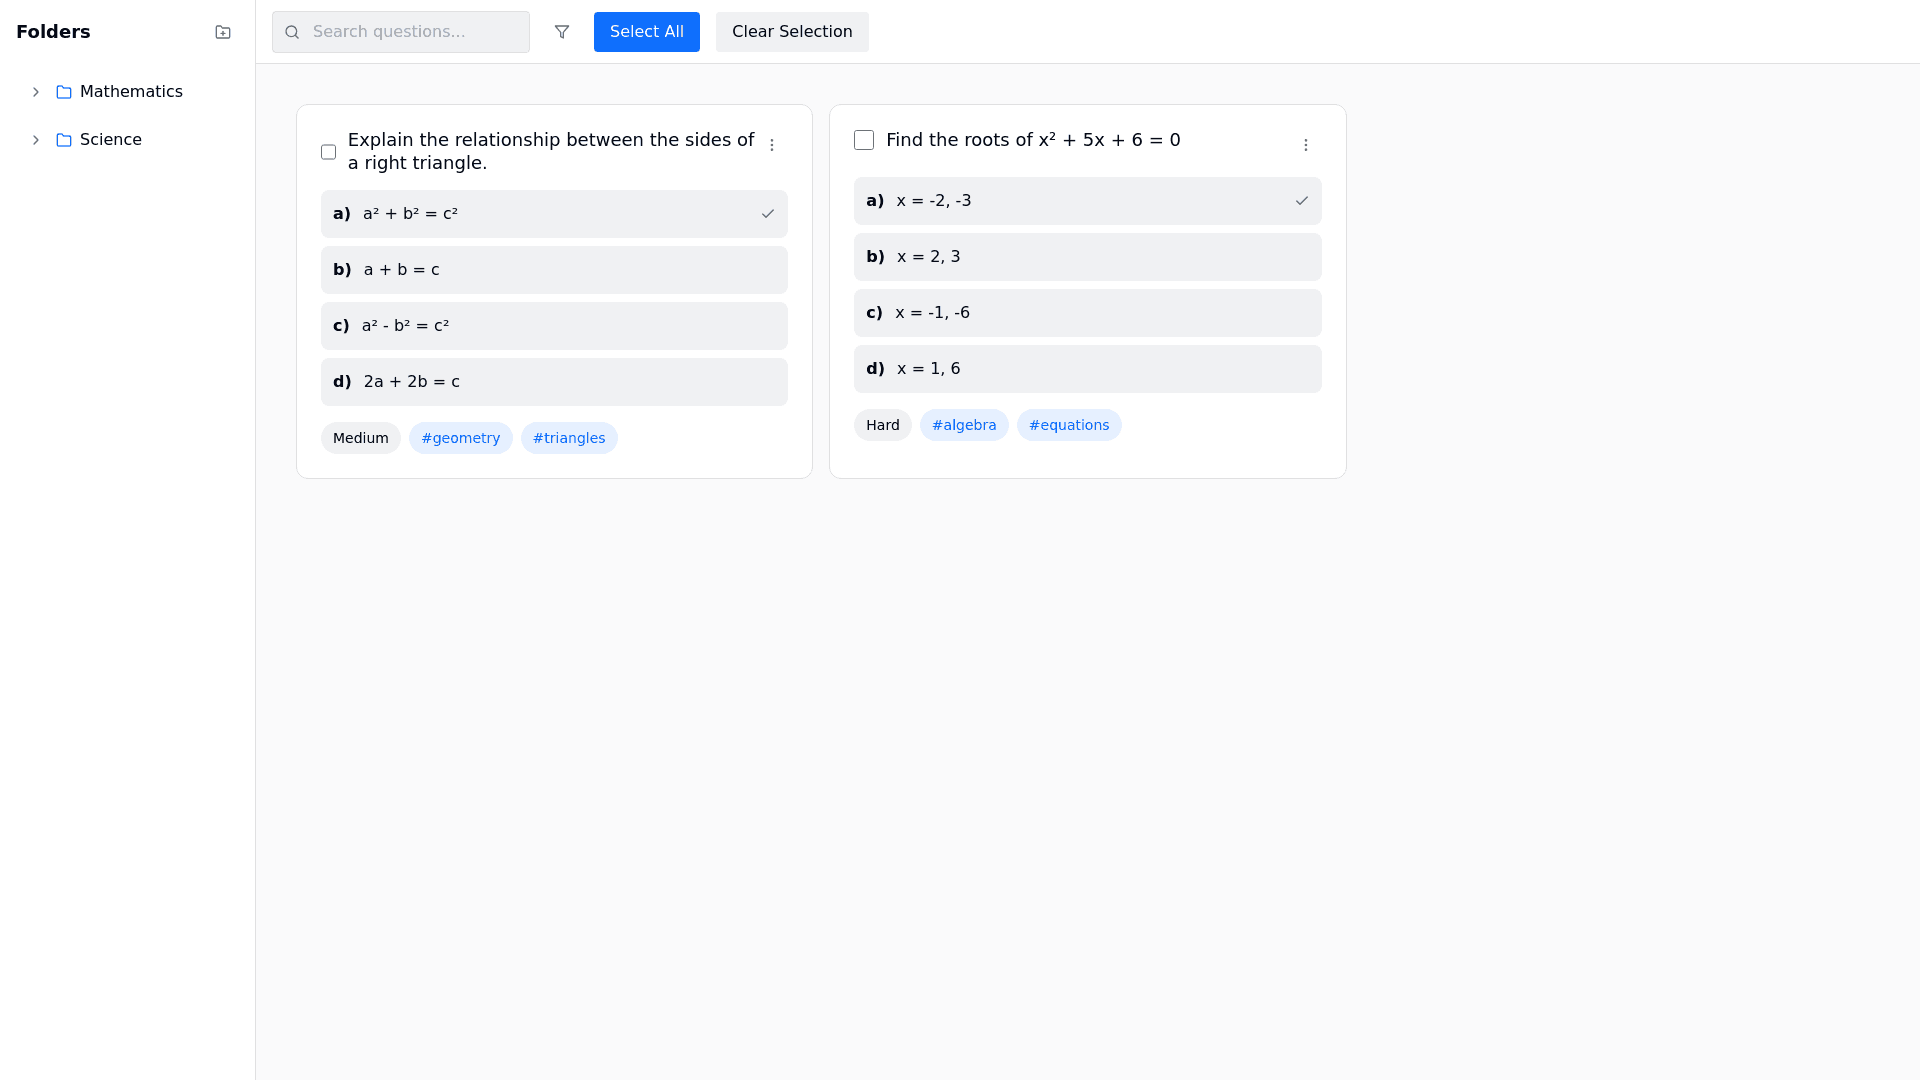The width and height of the screenshot is (1920, 1080).
Task: Open options menu for right triangle question
Action: (x=772, y=145)
